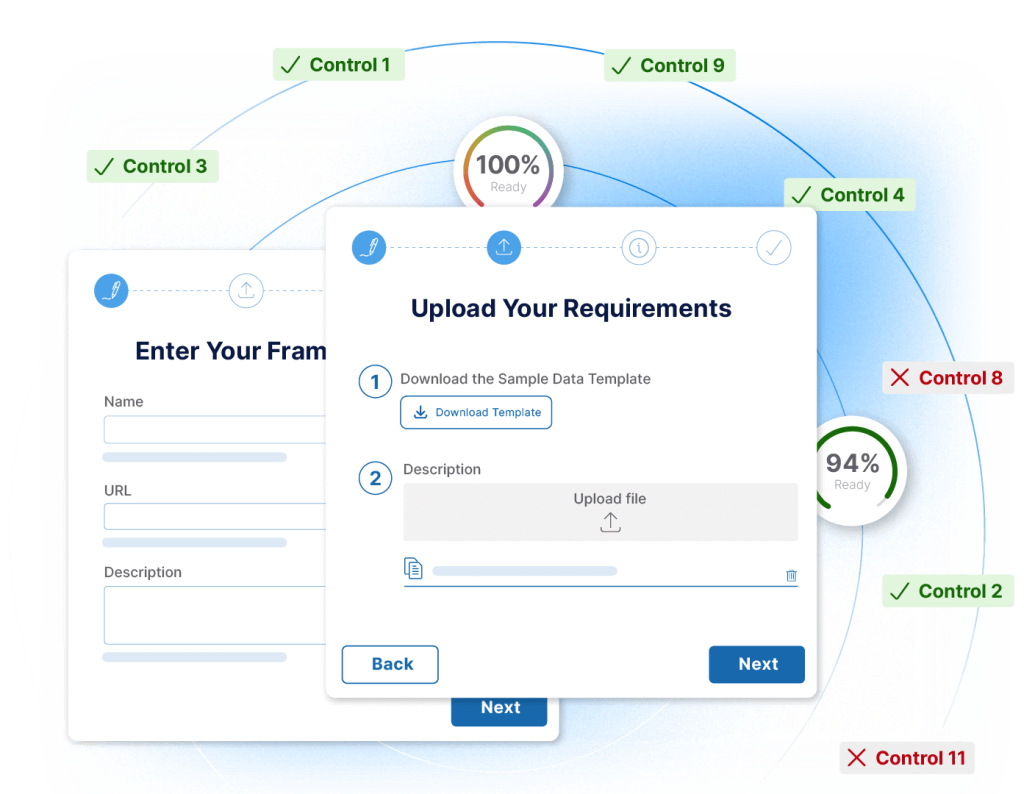
Task: Click the pen step icon in Enter Your Framework card
Action: [111, 291]
